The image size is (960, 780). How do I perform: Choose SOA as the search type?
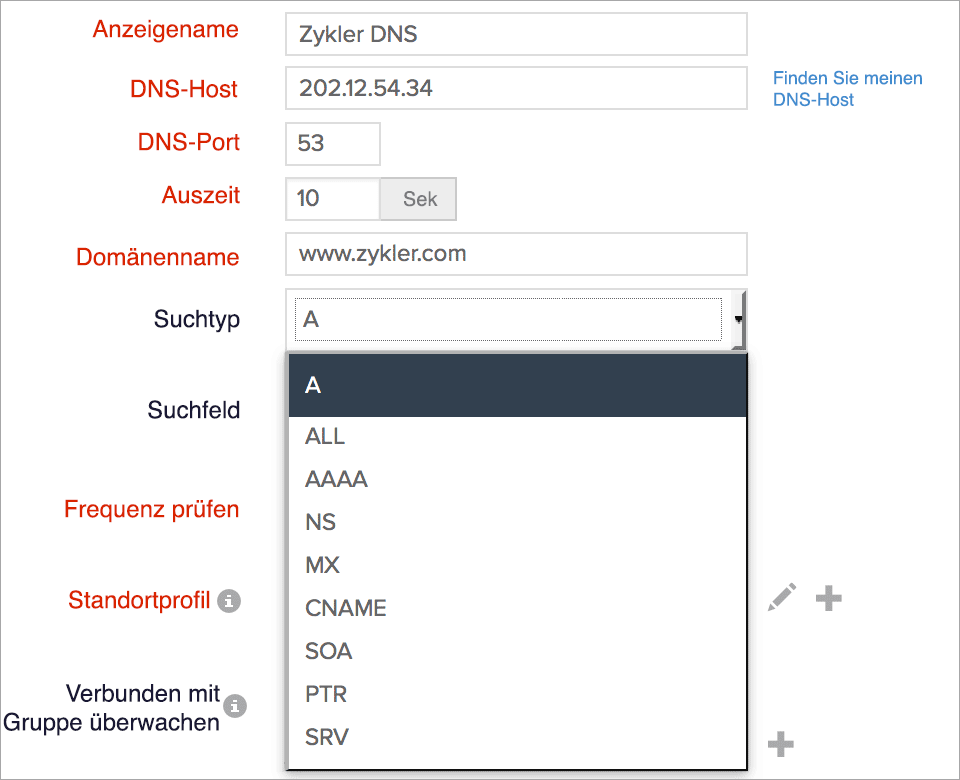(328, 651)
